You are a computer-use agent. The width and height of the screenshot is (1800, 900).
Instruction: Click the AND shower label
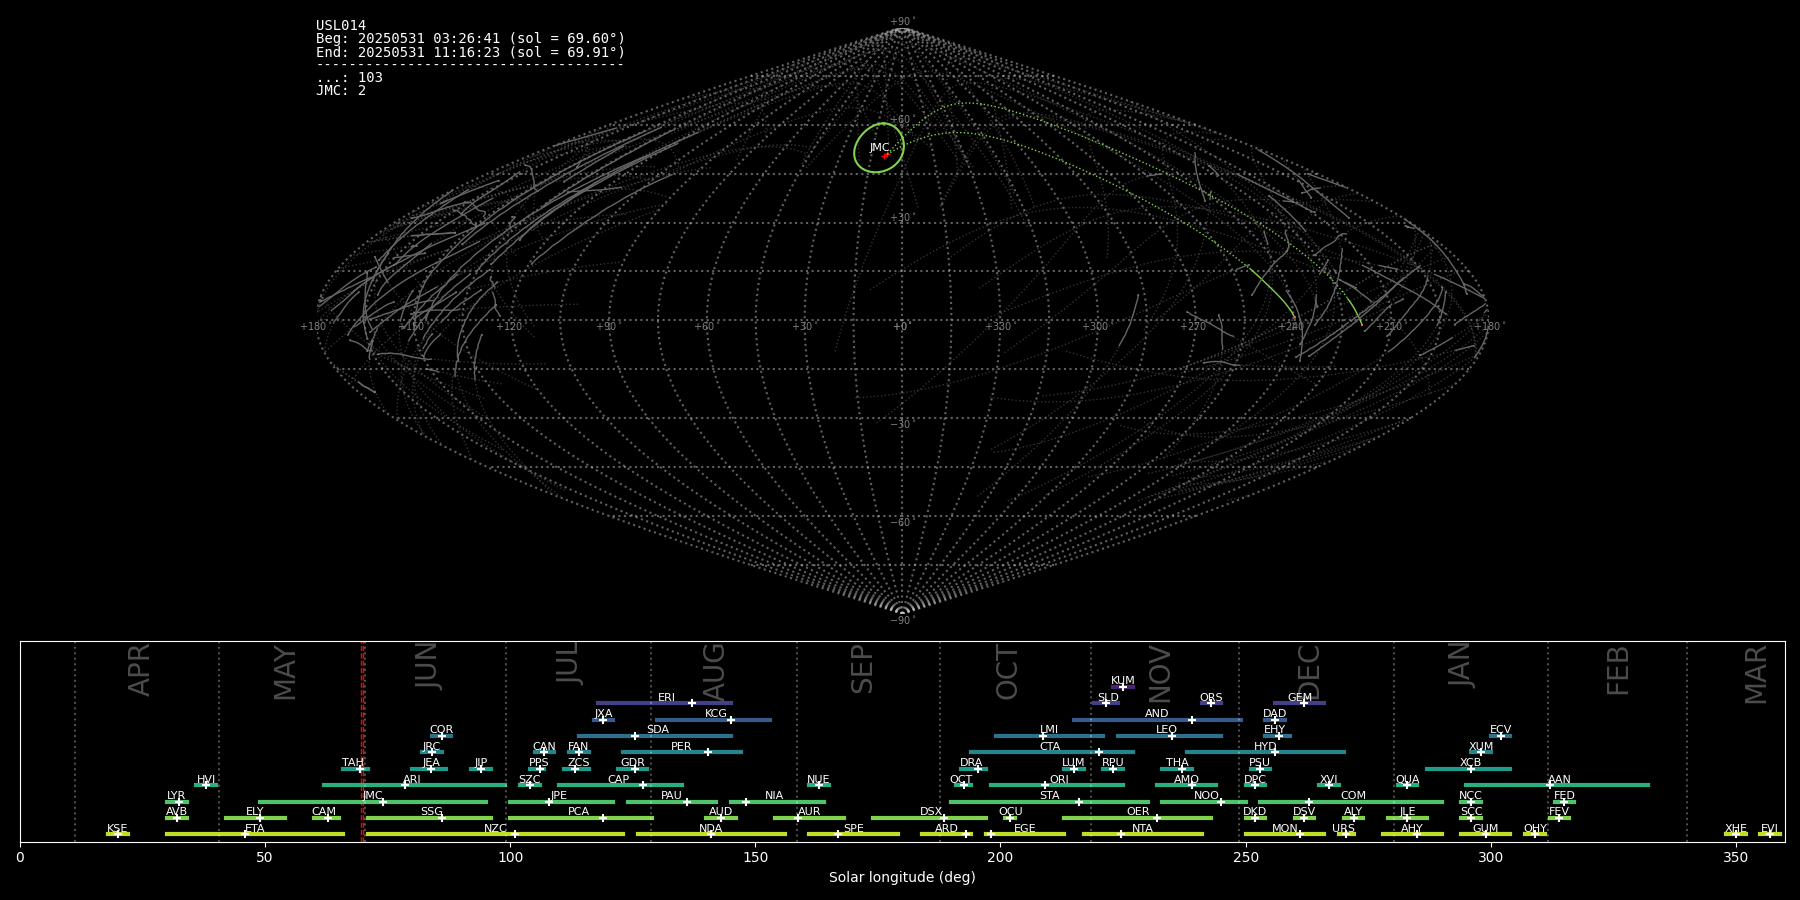[1156, 714]
